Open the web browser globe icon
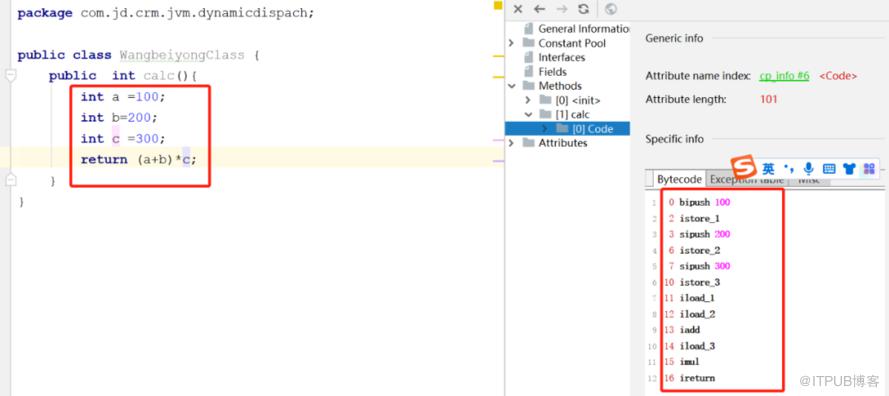Image resolution: width=889 pixels, height=396 pixels. 611,9
